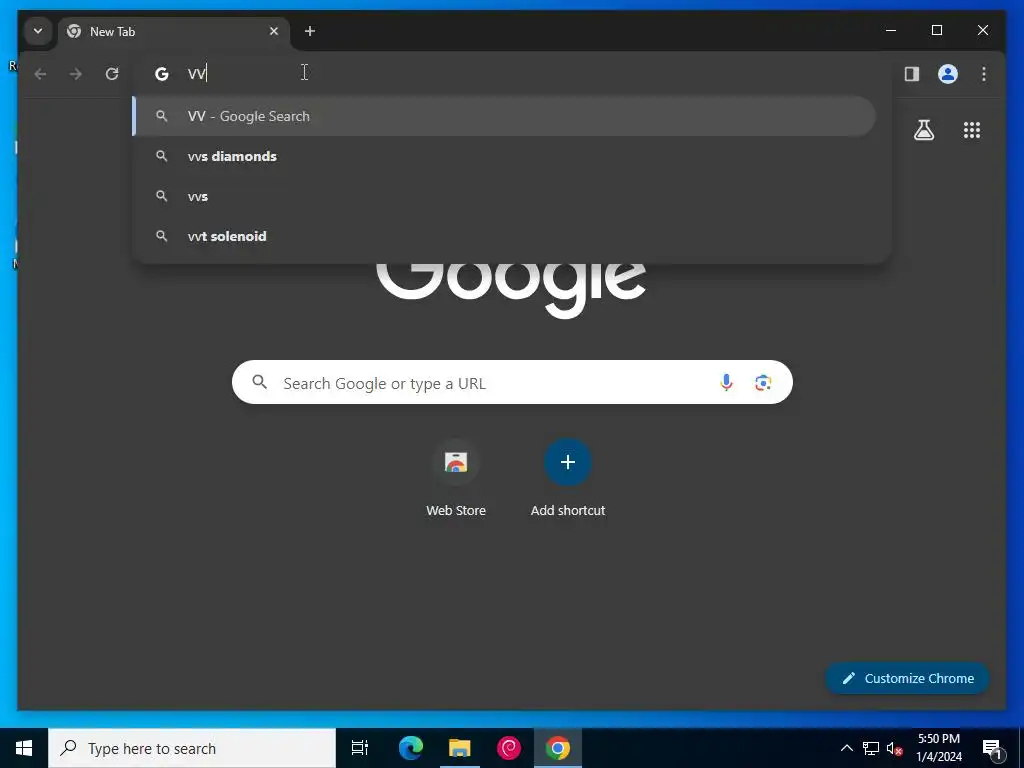Click the Customize Chrome button
This screenshot has width=1024, height=768.
(x=908, y=679)
